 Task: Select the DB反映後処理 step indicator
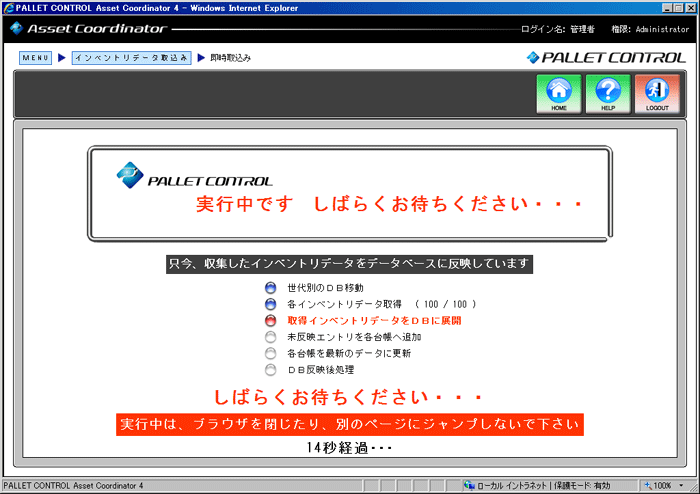(x=270, y=369)
